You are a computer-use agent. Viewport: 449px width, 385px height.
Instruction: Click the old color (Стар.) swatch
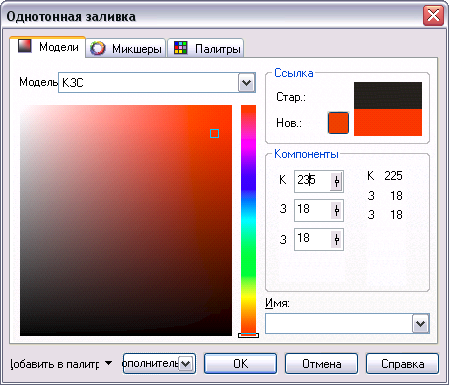click(388, 95)
